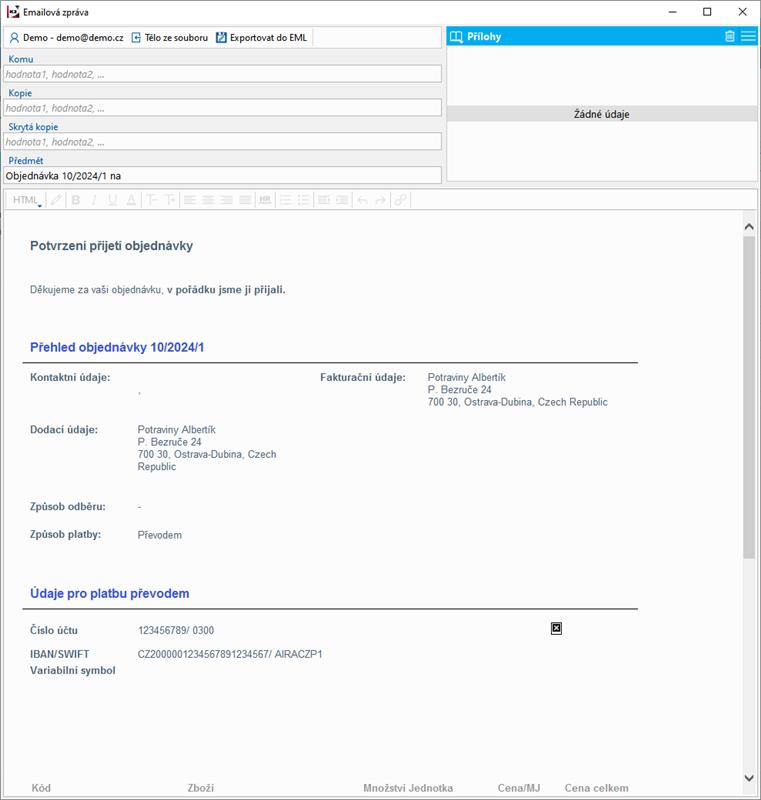Click the Fakturační údaje label

click(x=363, y=378)
